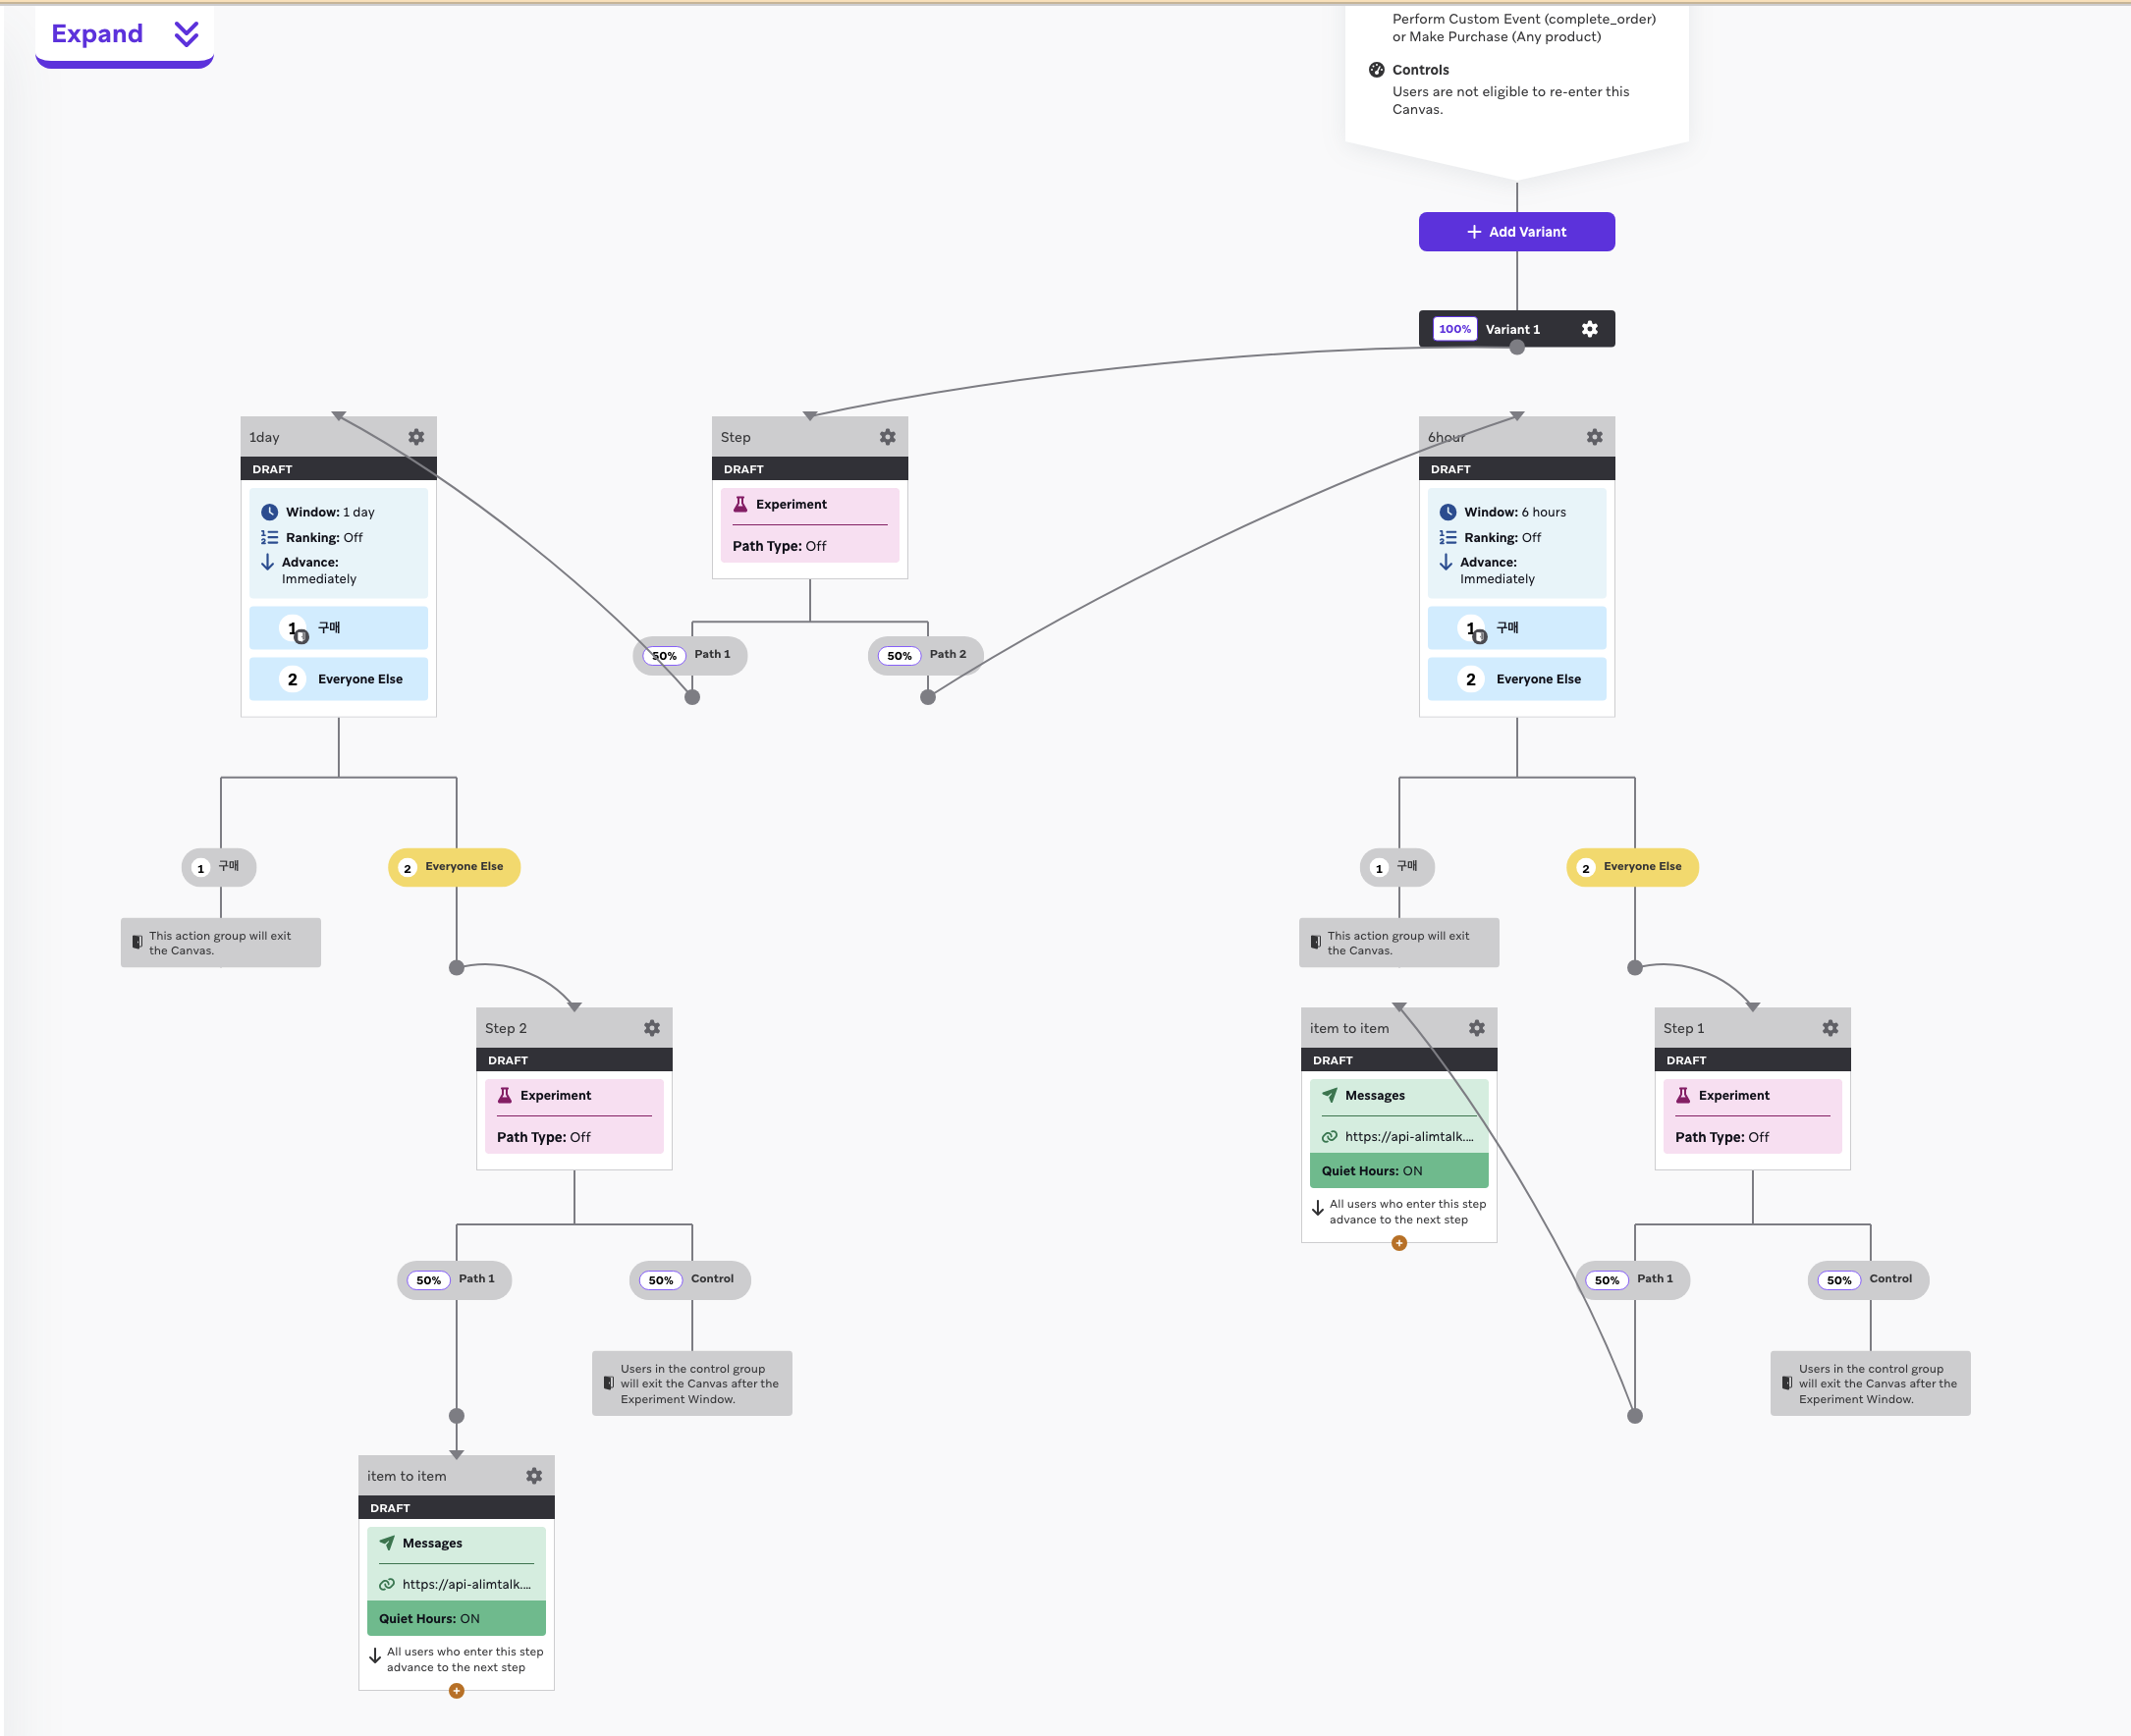
Task: Click orange plus below right item to item step
Action: [1399, 1243]
